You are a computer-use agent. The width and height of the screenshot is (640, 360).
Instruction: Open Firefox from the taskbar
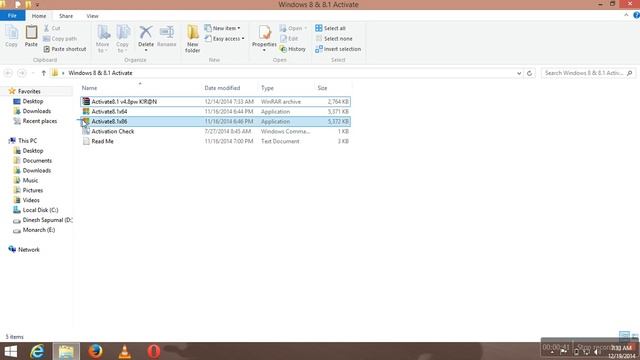(x=95, y=351)
